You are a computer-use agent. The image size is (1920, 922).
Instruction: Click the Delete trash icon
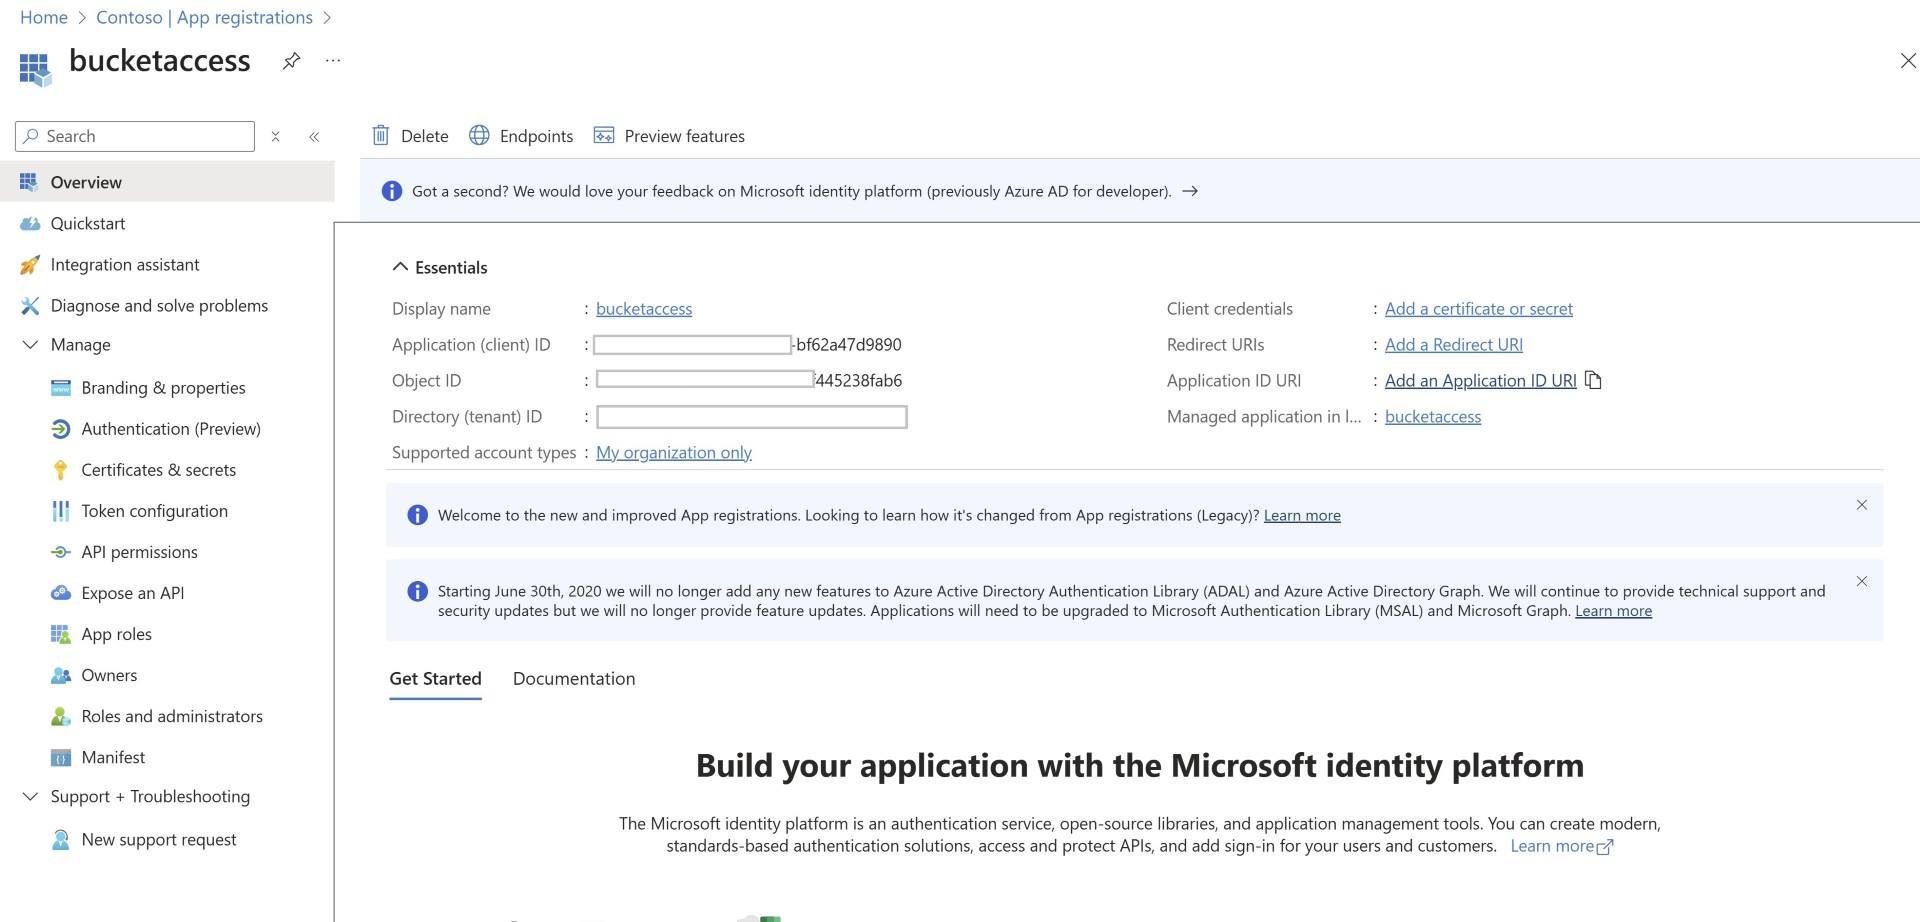380,135
